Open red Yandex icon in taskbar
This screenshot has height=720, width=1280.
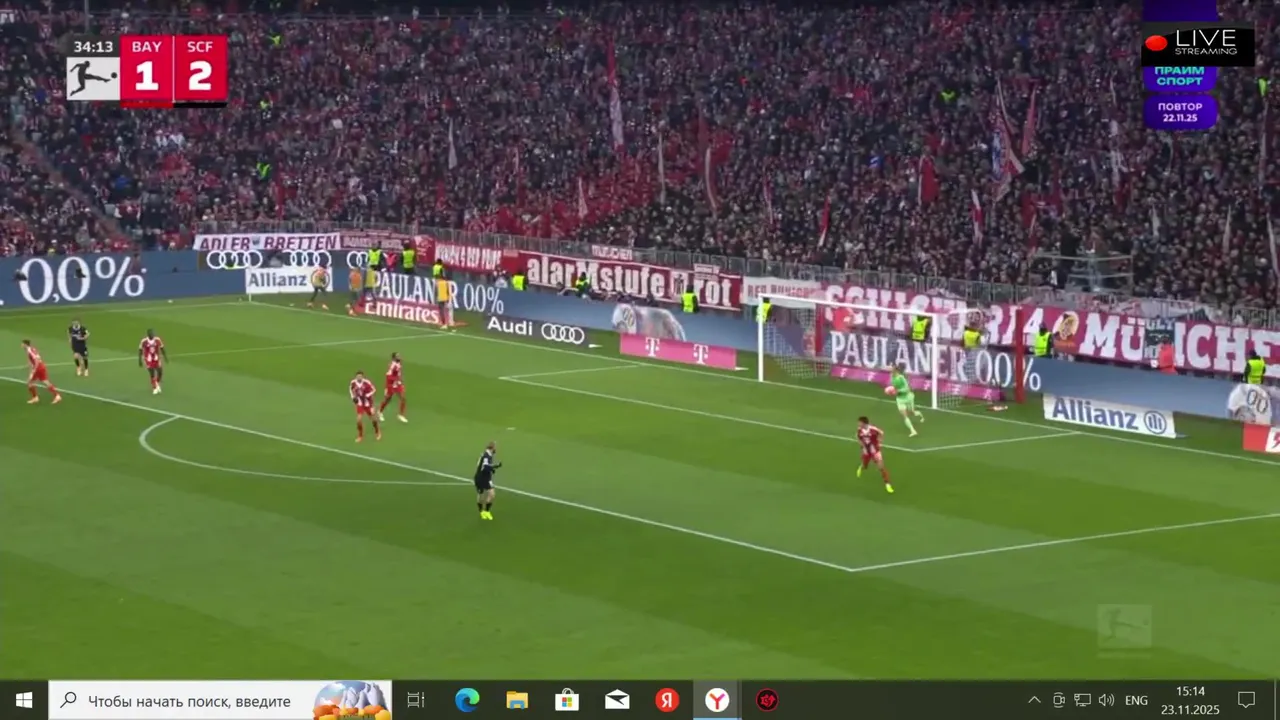coord(667,700)
